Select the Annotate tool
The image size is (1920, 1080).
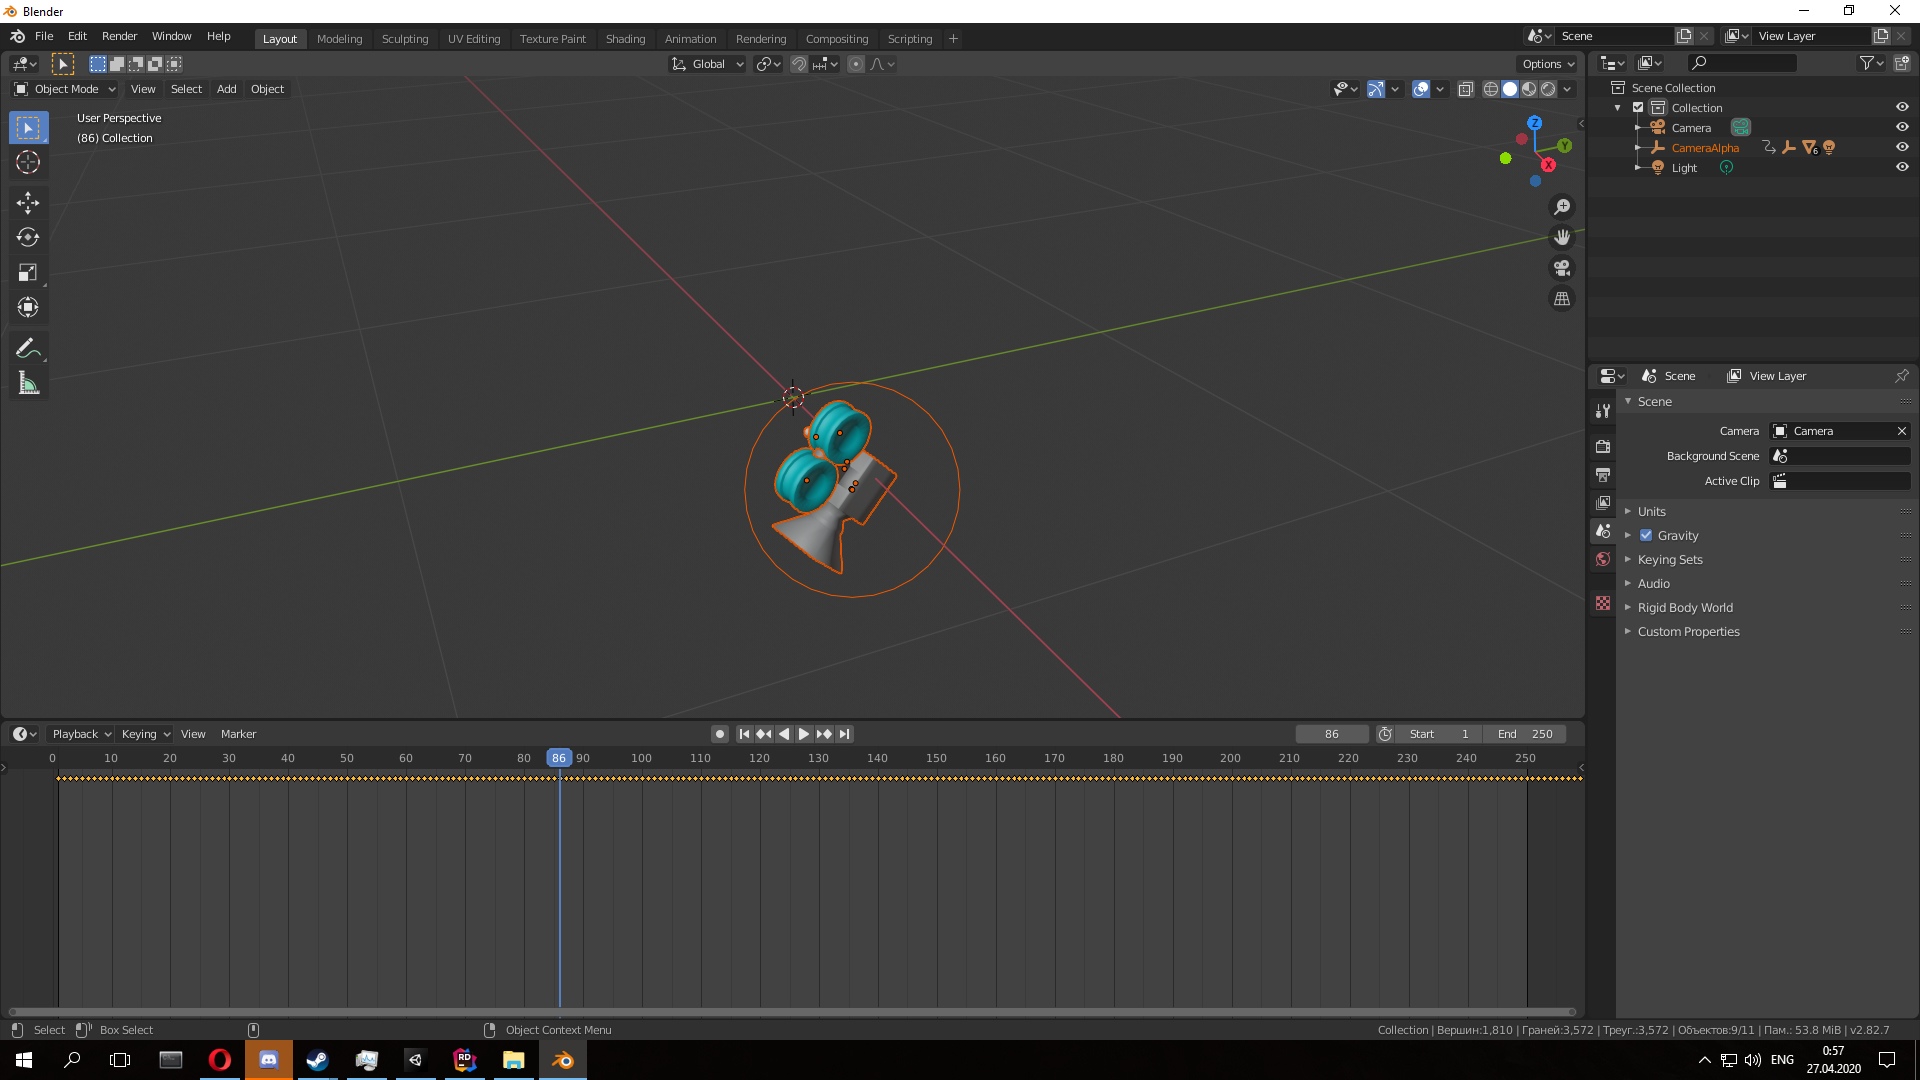click(x=28, y=349)
